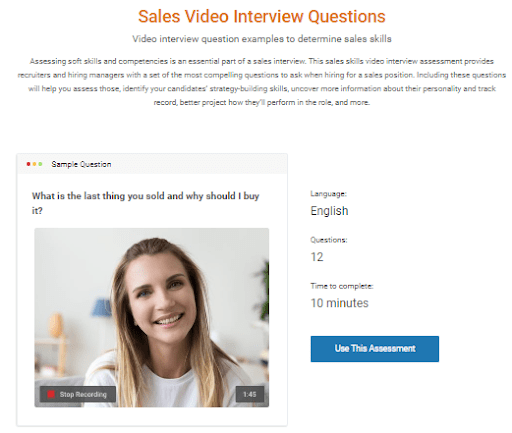Click the questions count 12
The width and height of the screenshot is (512, 433).
[317, 257]
